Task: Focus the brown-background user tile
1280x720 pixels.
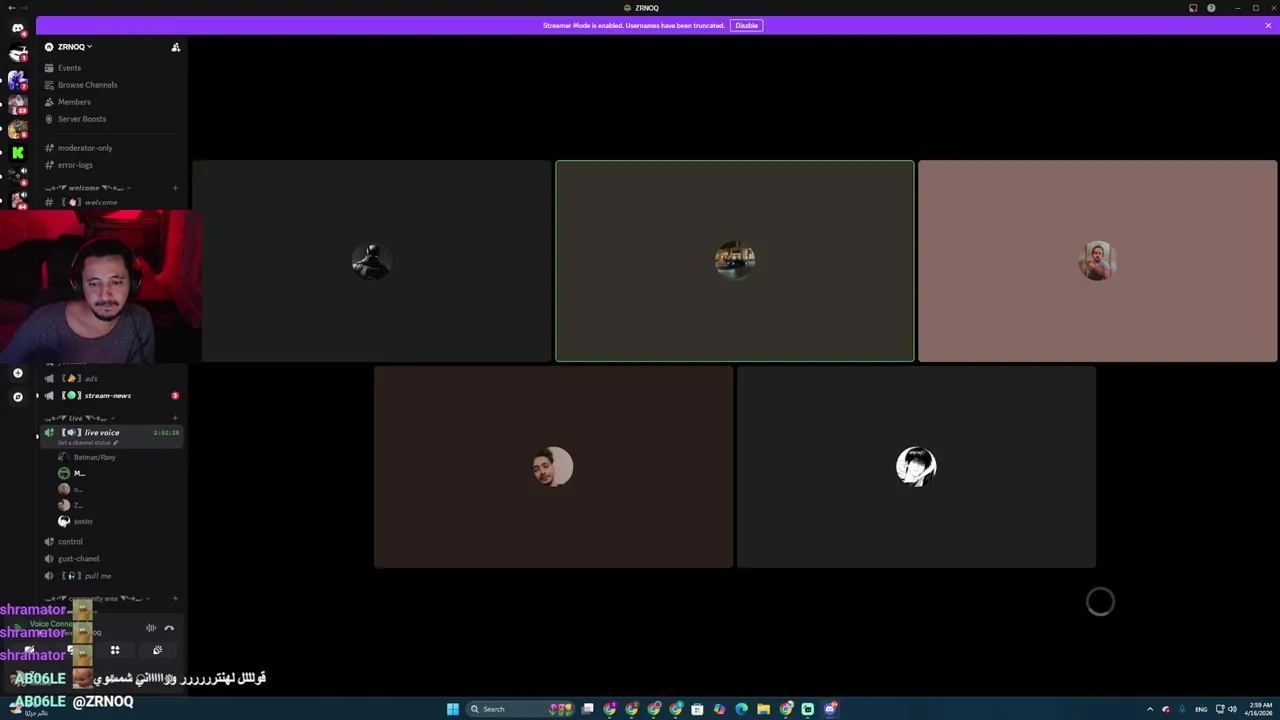Action: [x=553, y=467]
